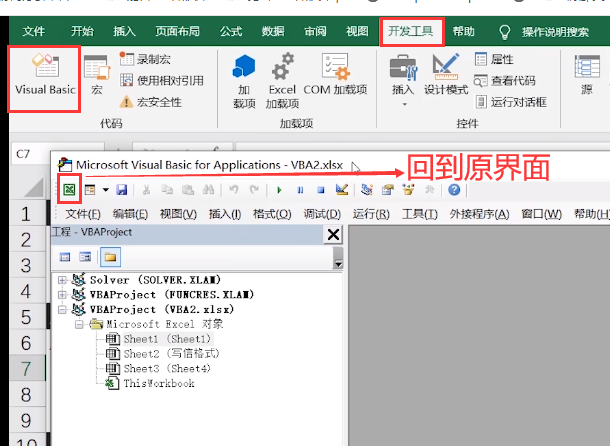This screenshot has height=446, width=610.
Task: Toggle Folders icon in Project panel
Action: click(110, 257)
